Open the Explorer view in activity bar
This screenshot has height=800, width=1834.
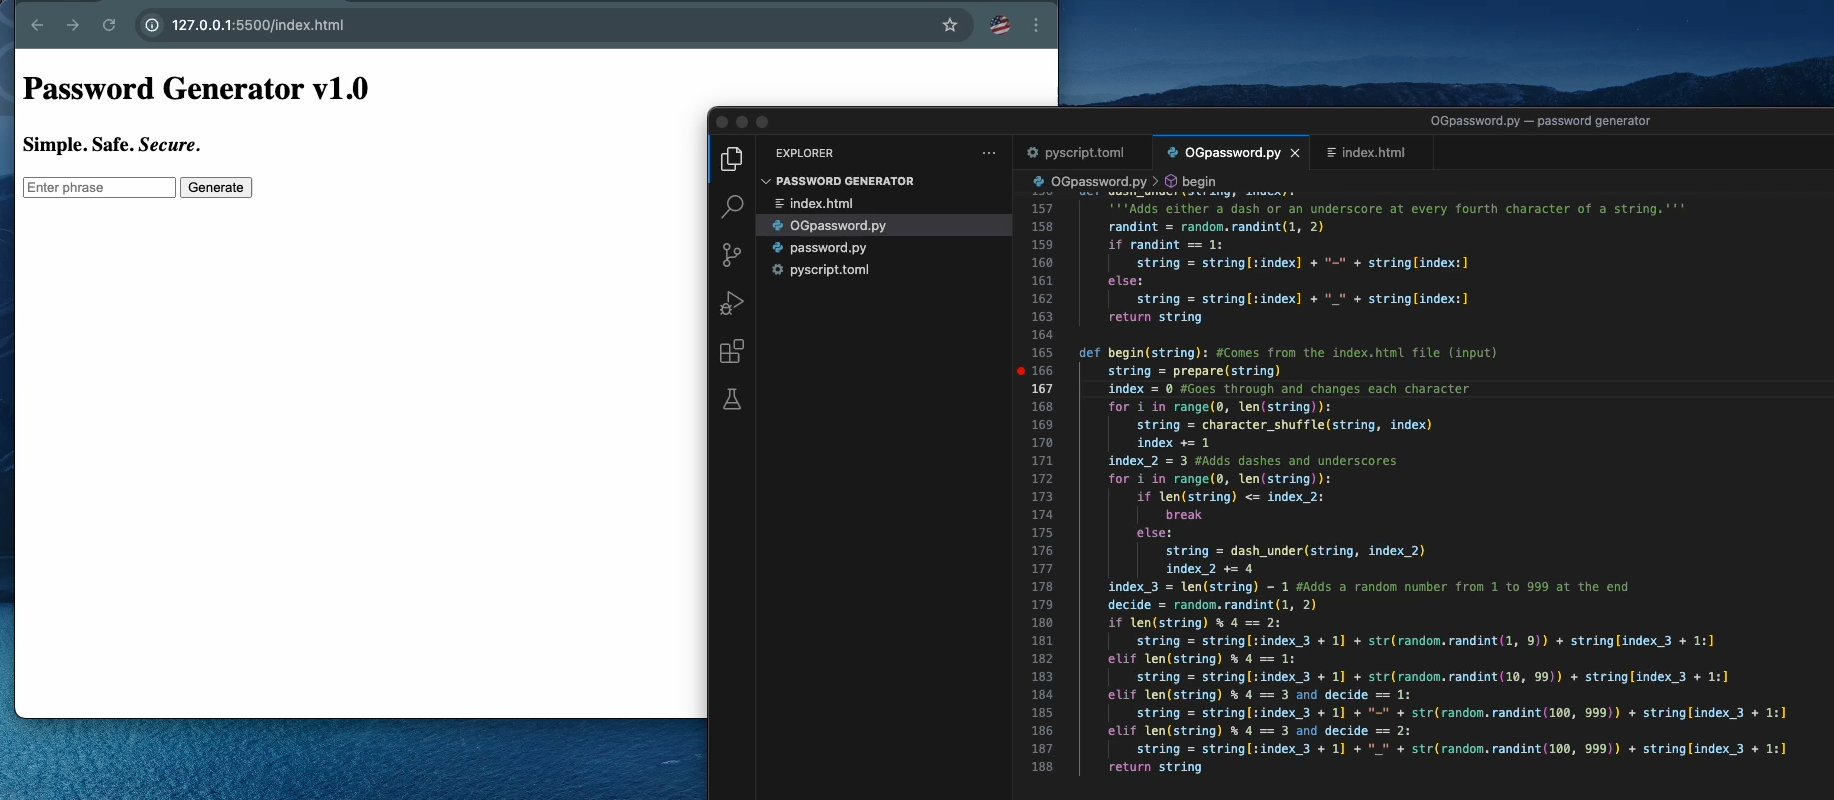click(x=732, y=159)
